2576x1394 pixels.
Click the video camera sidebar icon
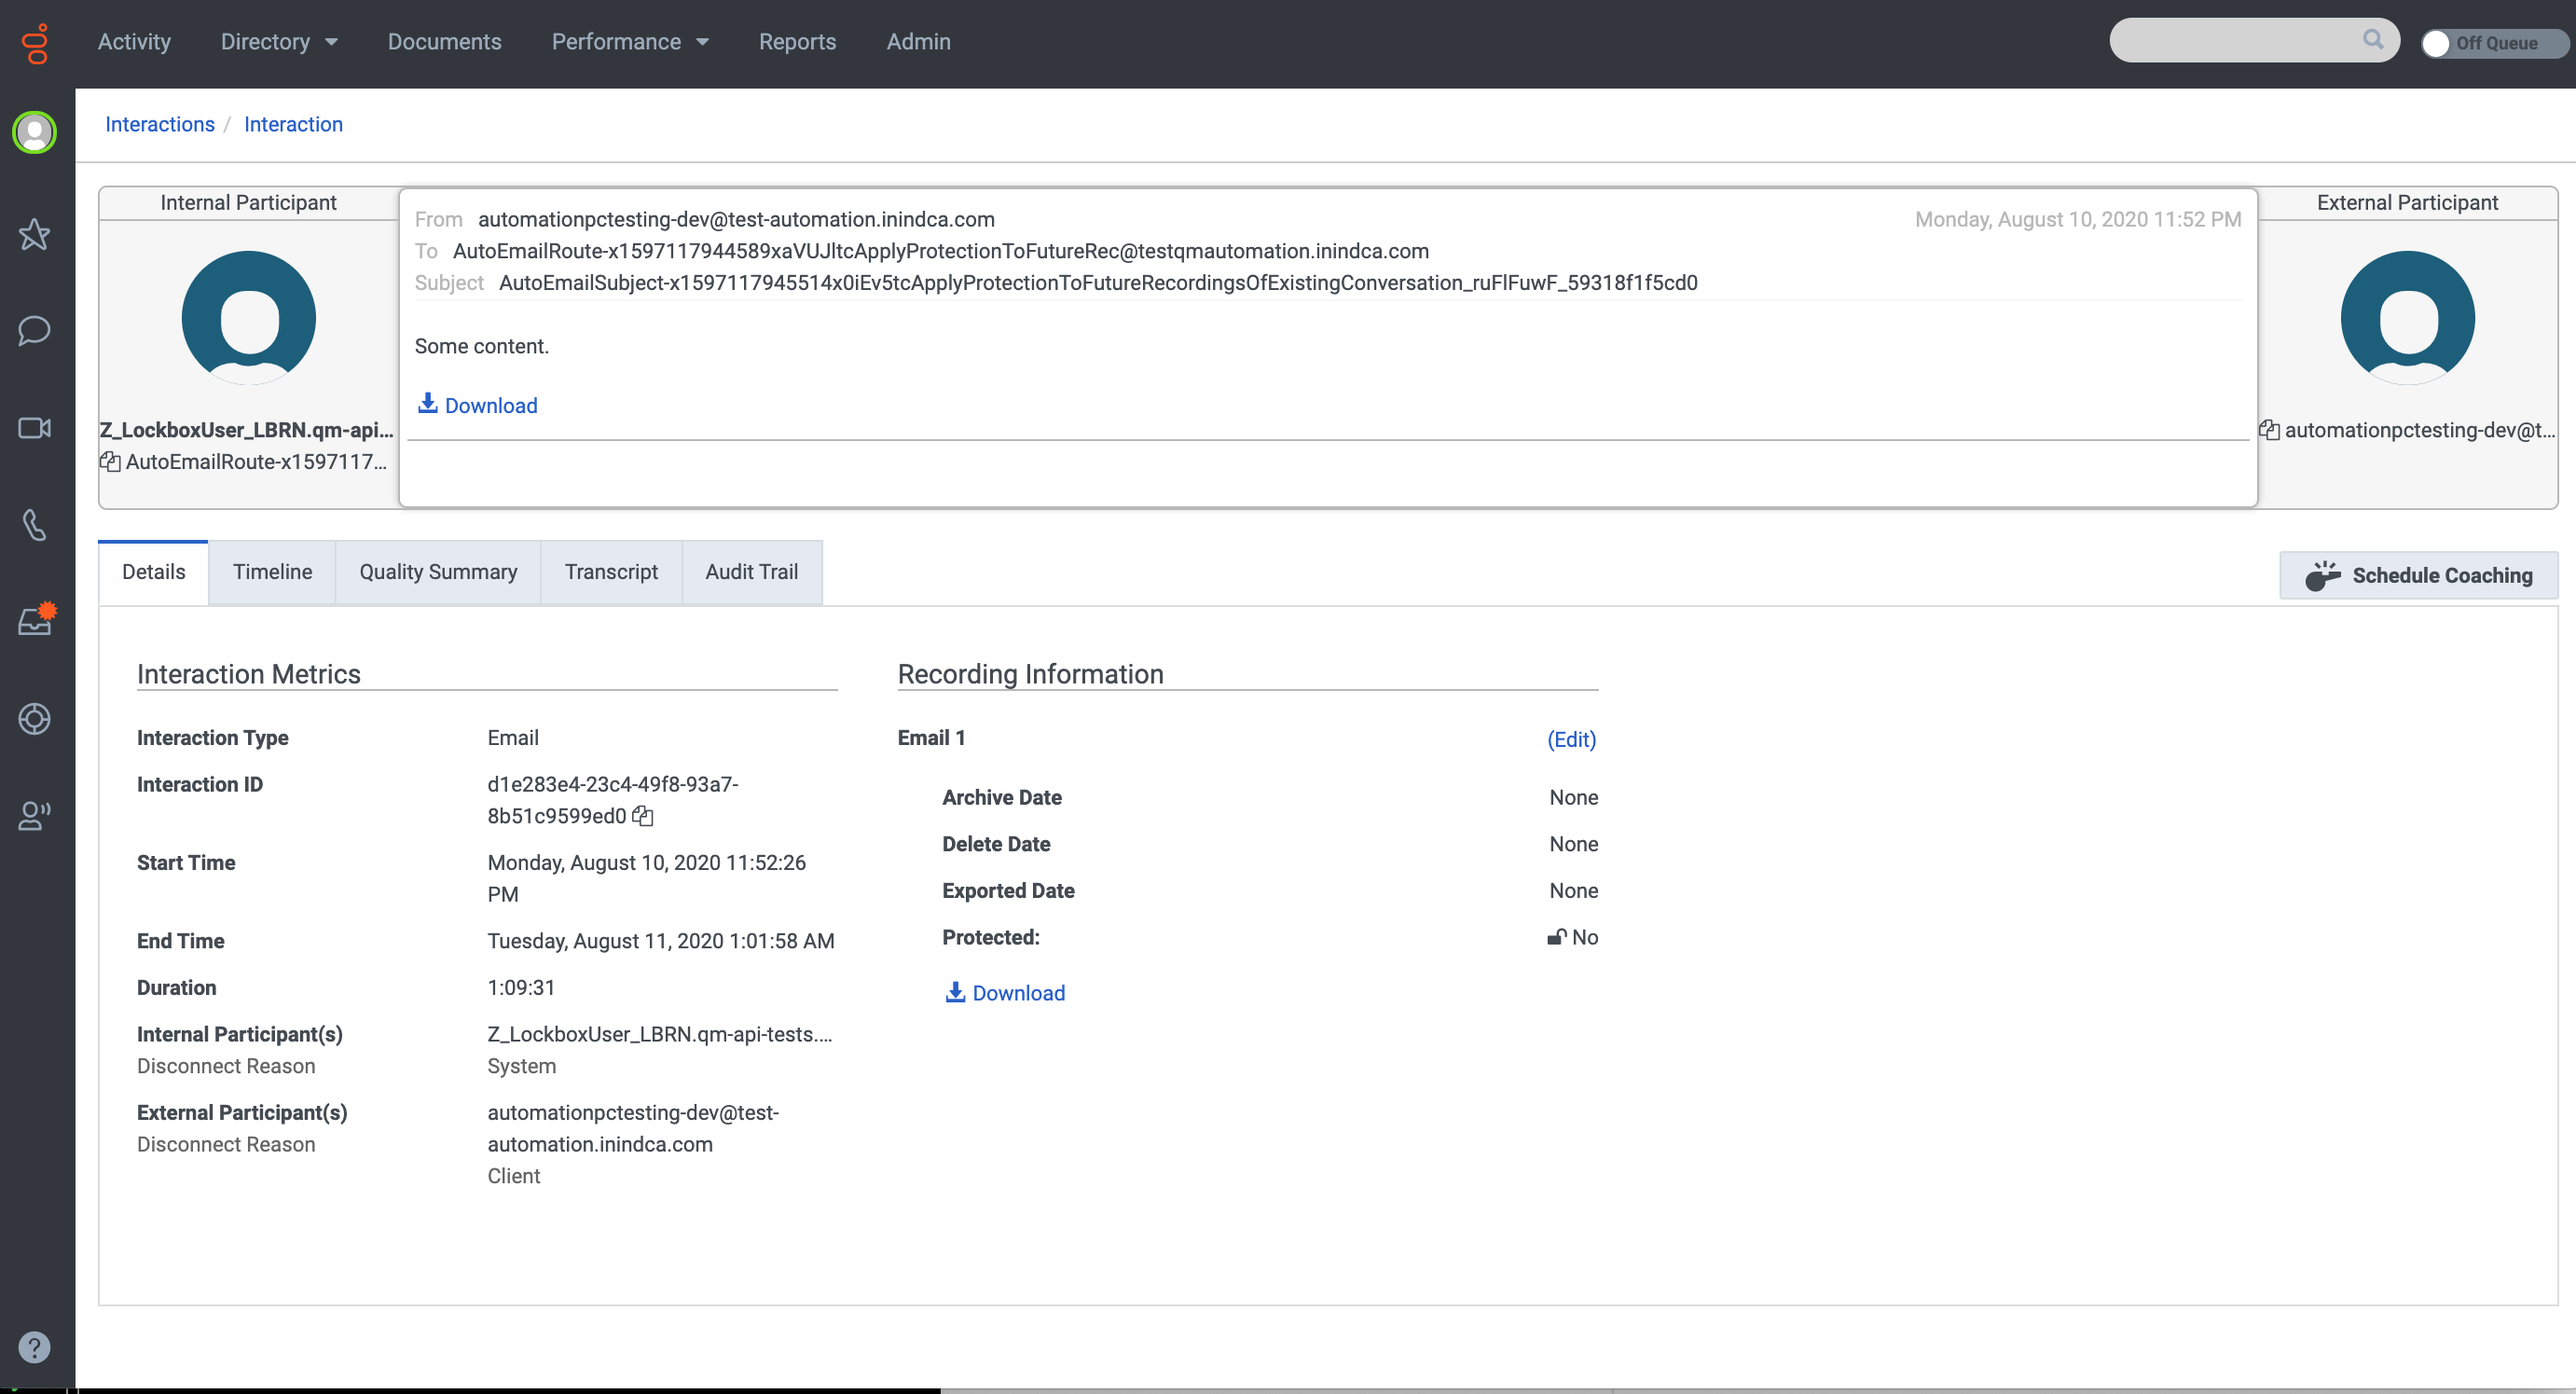pyautogui.click(x=34, y=428)
